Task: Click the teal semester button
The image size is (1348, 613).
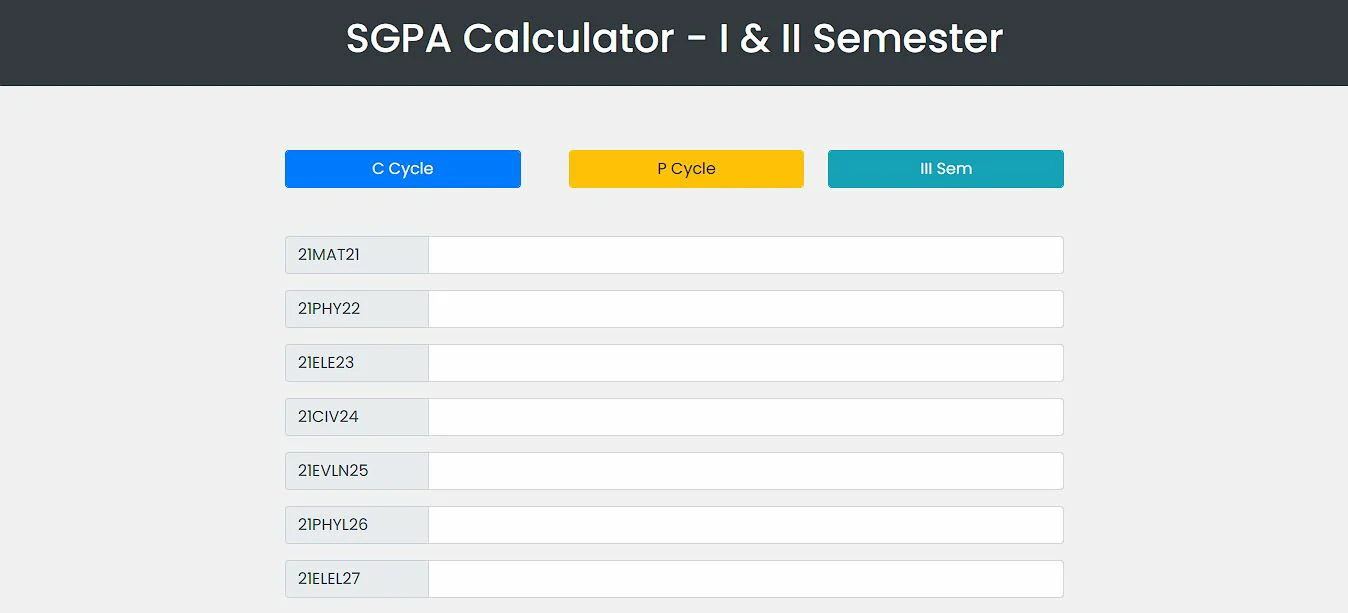Action: tap(945, 169)
